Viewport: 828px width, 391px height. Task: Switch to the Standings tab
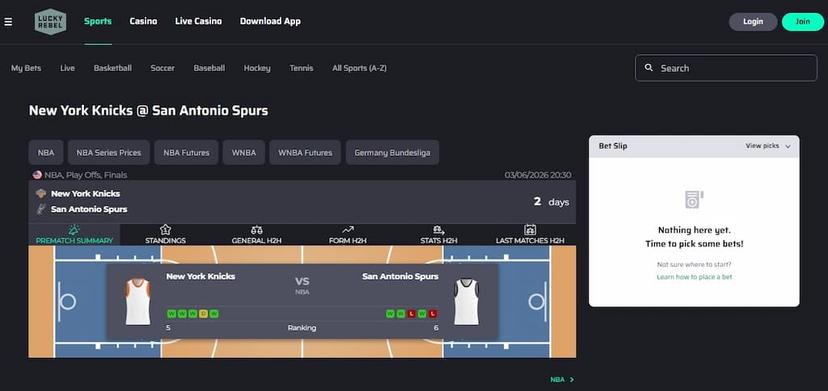165,235
